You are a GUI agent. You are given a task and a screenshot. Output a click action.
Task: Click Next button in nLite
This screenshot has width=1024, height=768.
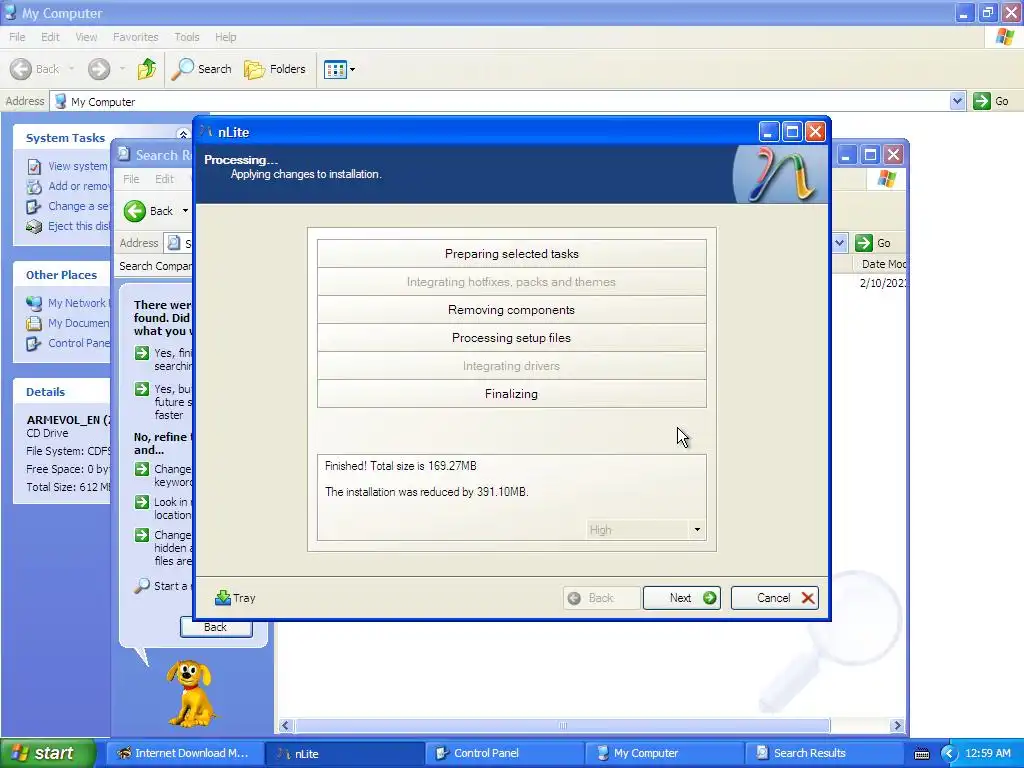pyautogui.click(x=681, y=598)
